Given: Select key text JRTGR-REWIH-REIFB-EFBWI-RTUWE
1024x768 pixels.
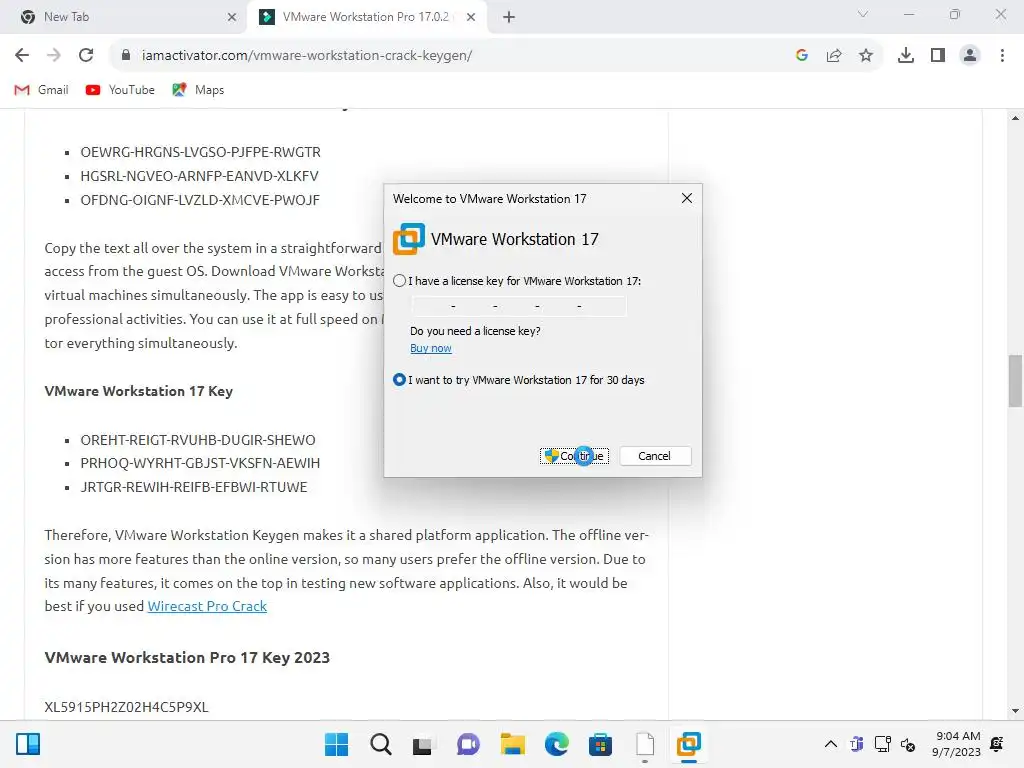Looking at the screenshot, I should [x=193, y=487].
